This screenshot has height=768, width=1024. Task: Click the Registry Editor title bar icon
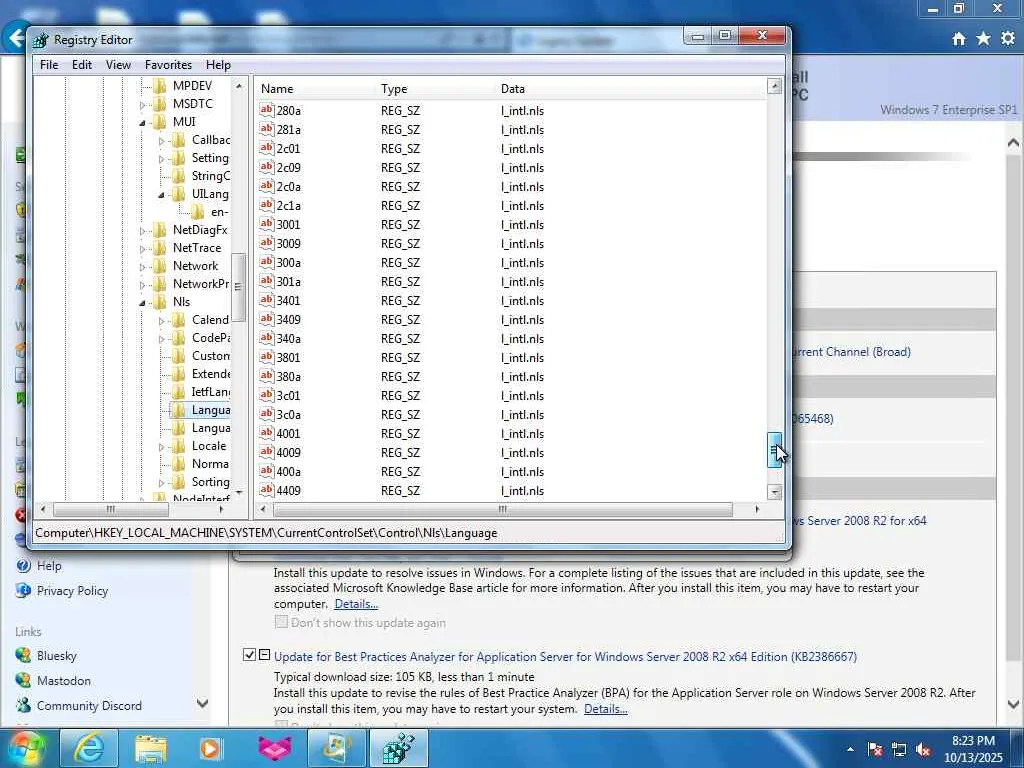pyautogui.click(x=40, y=40)
